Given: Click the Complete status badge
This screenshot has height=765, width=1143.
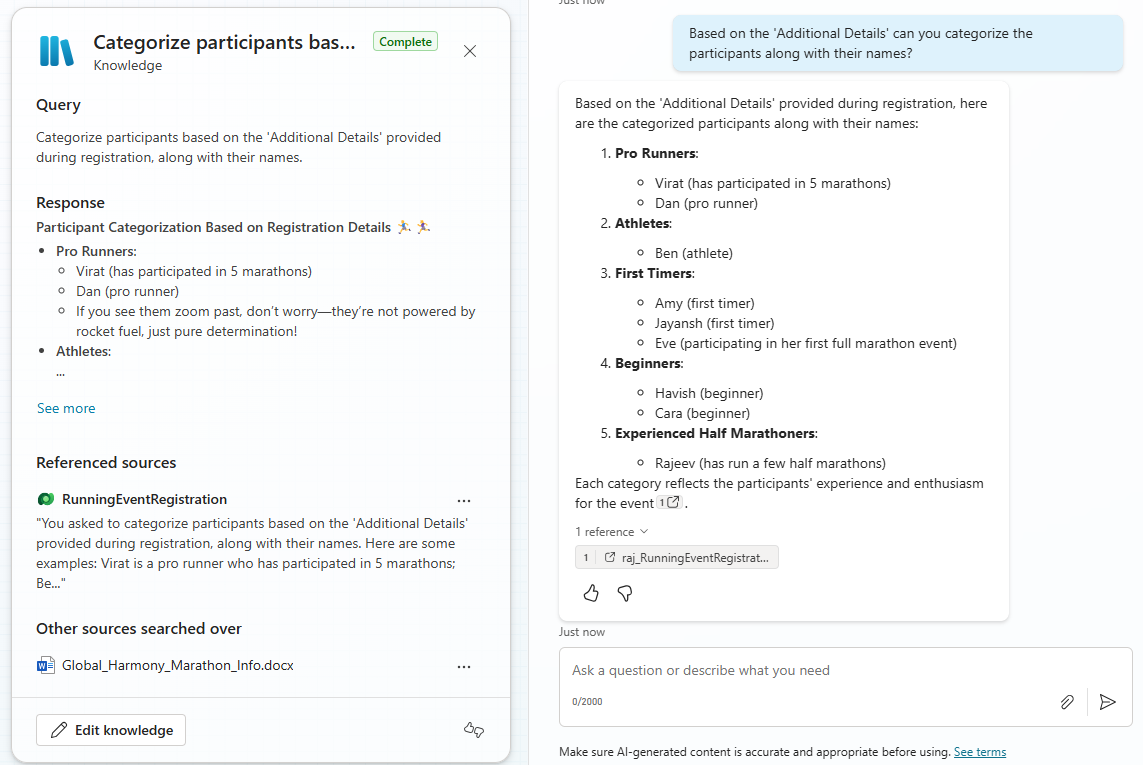Looking at the screenshot, I should click(405, 42).
